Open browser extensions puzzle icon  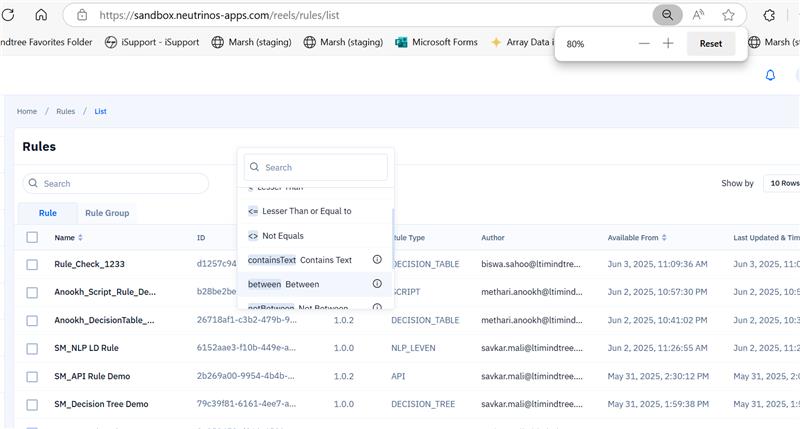point(769,15)
